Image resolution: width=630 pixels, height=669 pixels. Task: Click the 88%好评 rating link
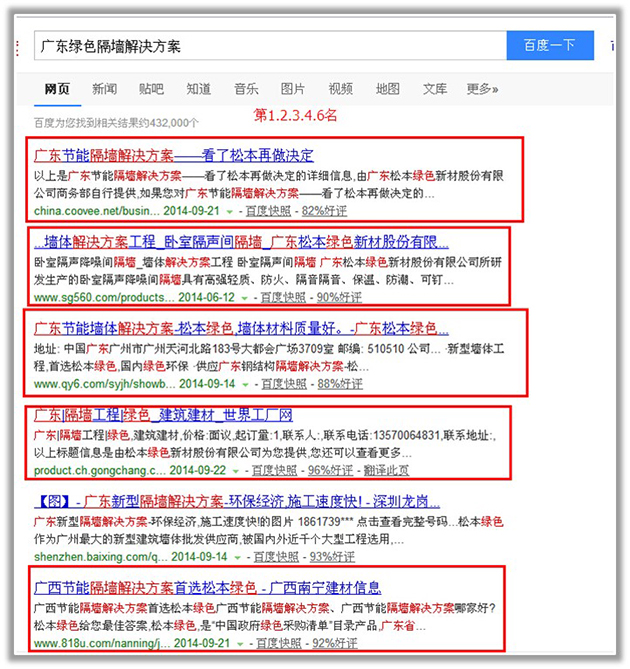point(340,384)
